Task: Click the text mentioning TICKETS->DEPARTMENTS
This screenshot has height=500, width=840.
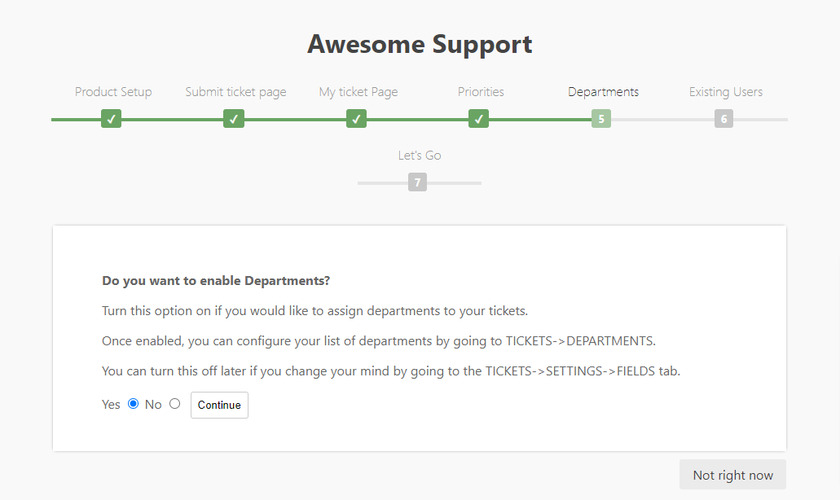Action: point(379,341)
